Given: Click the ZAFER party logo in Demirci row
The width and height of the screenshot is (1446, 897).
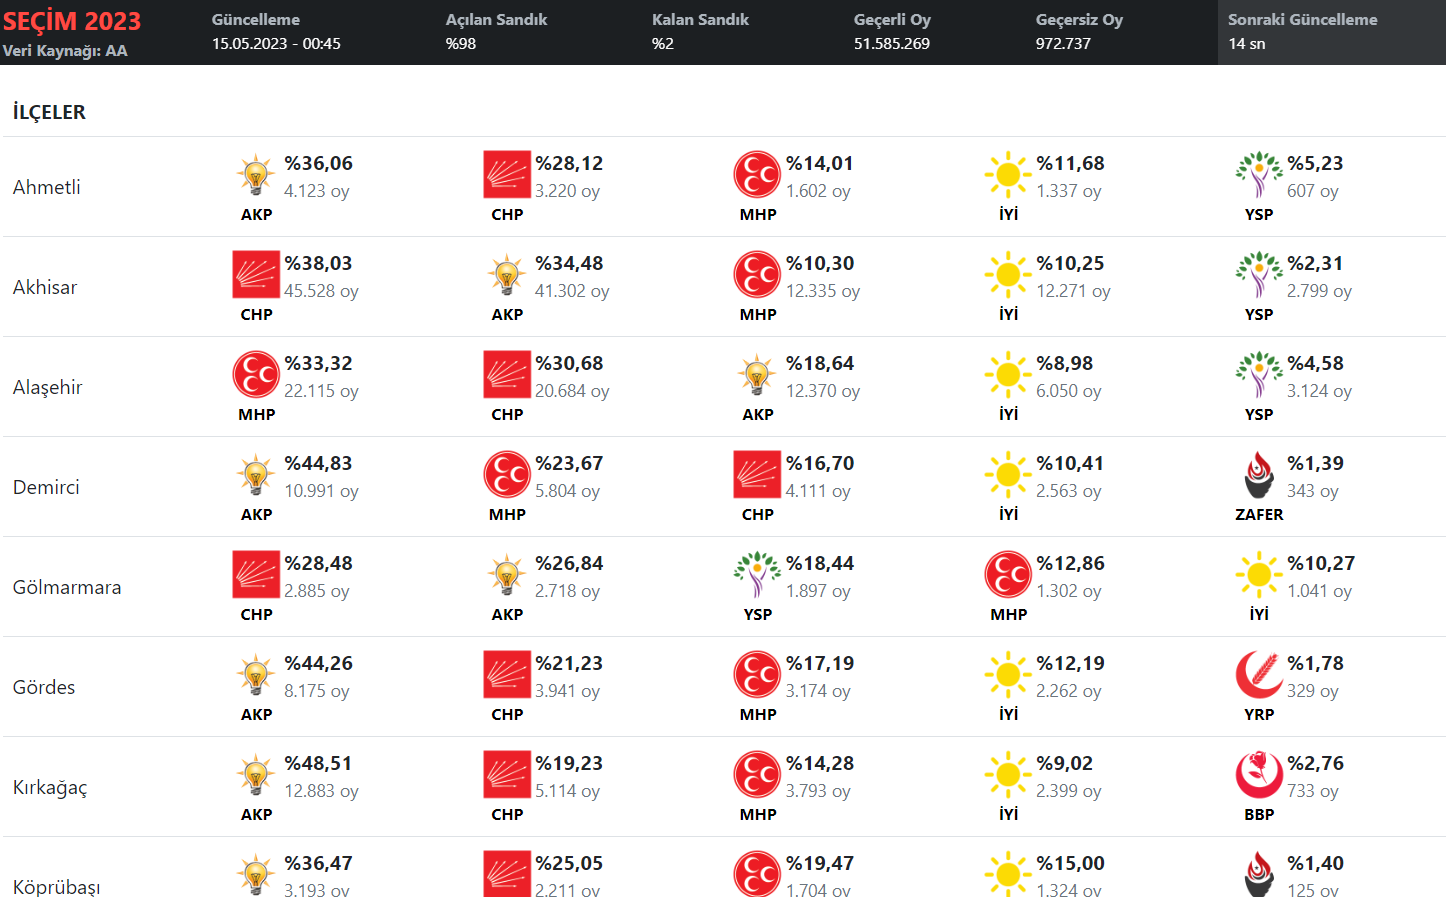Looking at the screenshot, I should [1259, 475].
